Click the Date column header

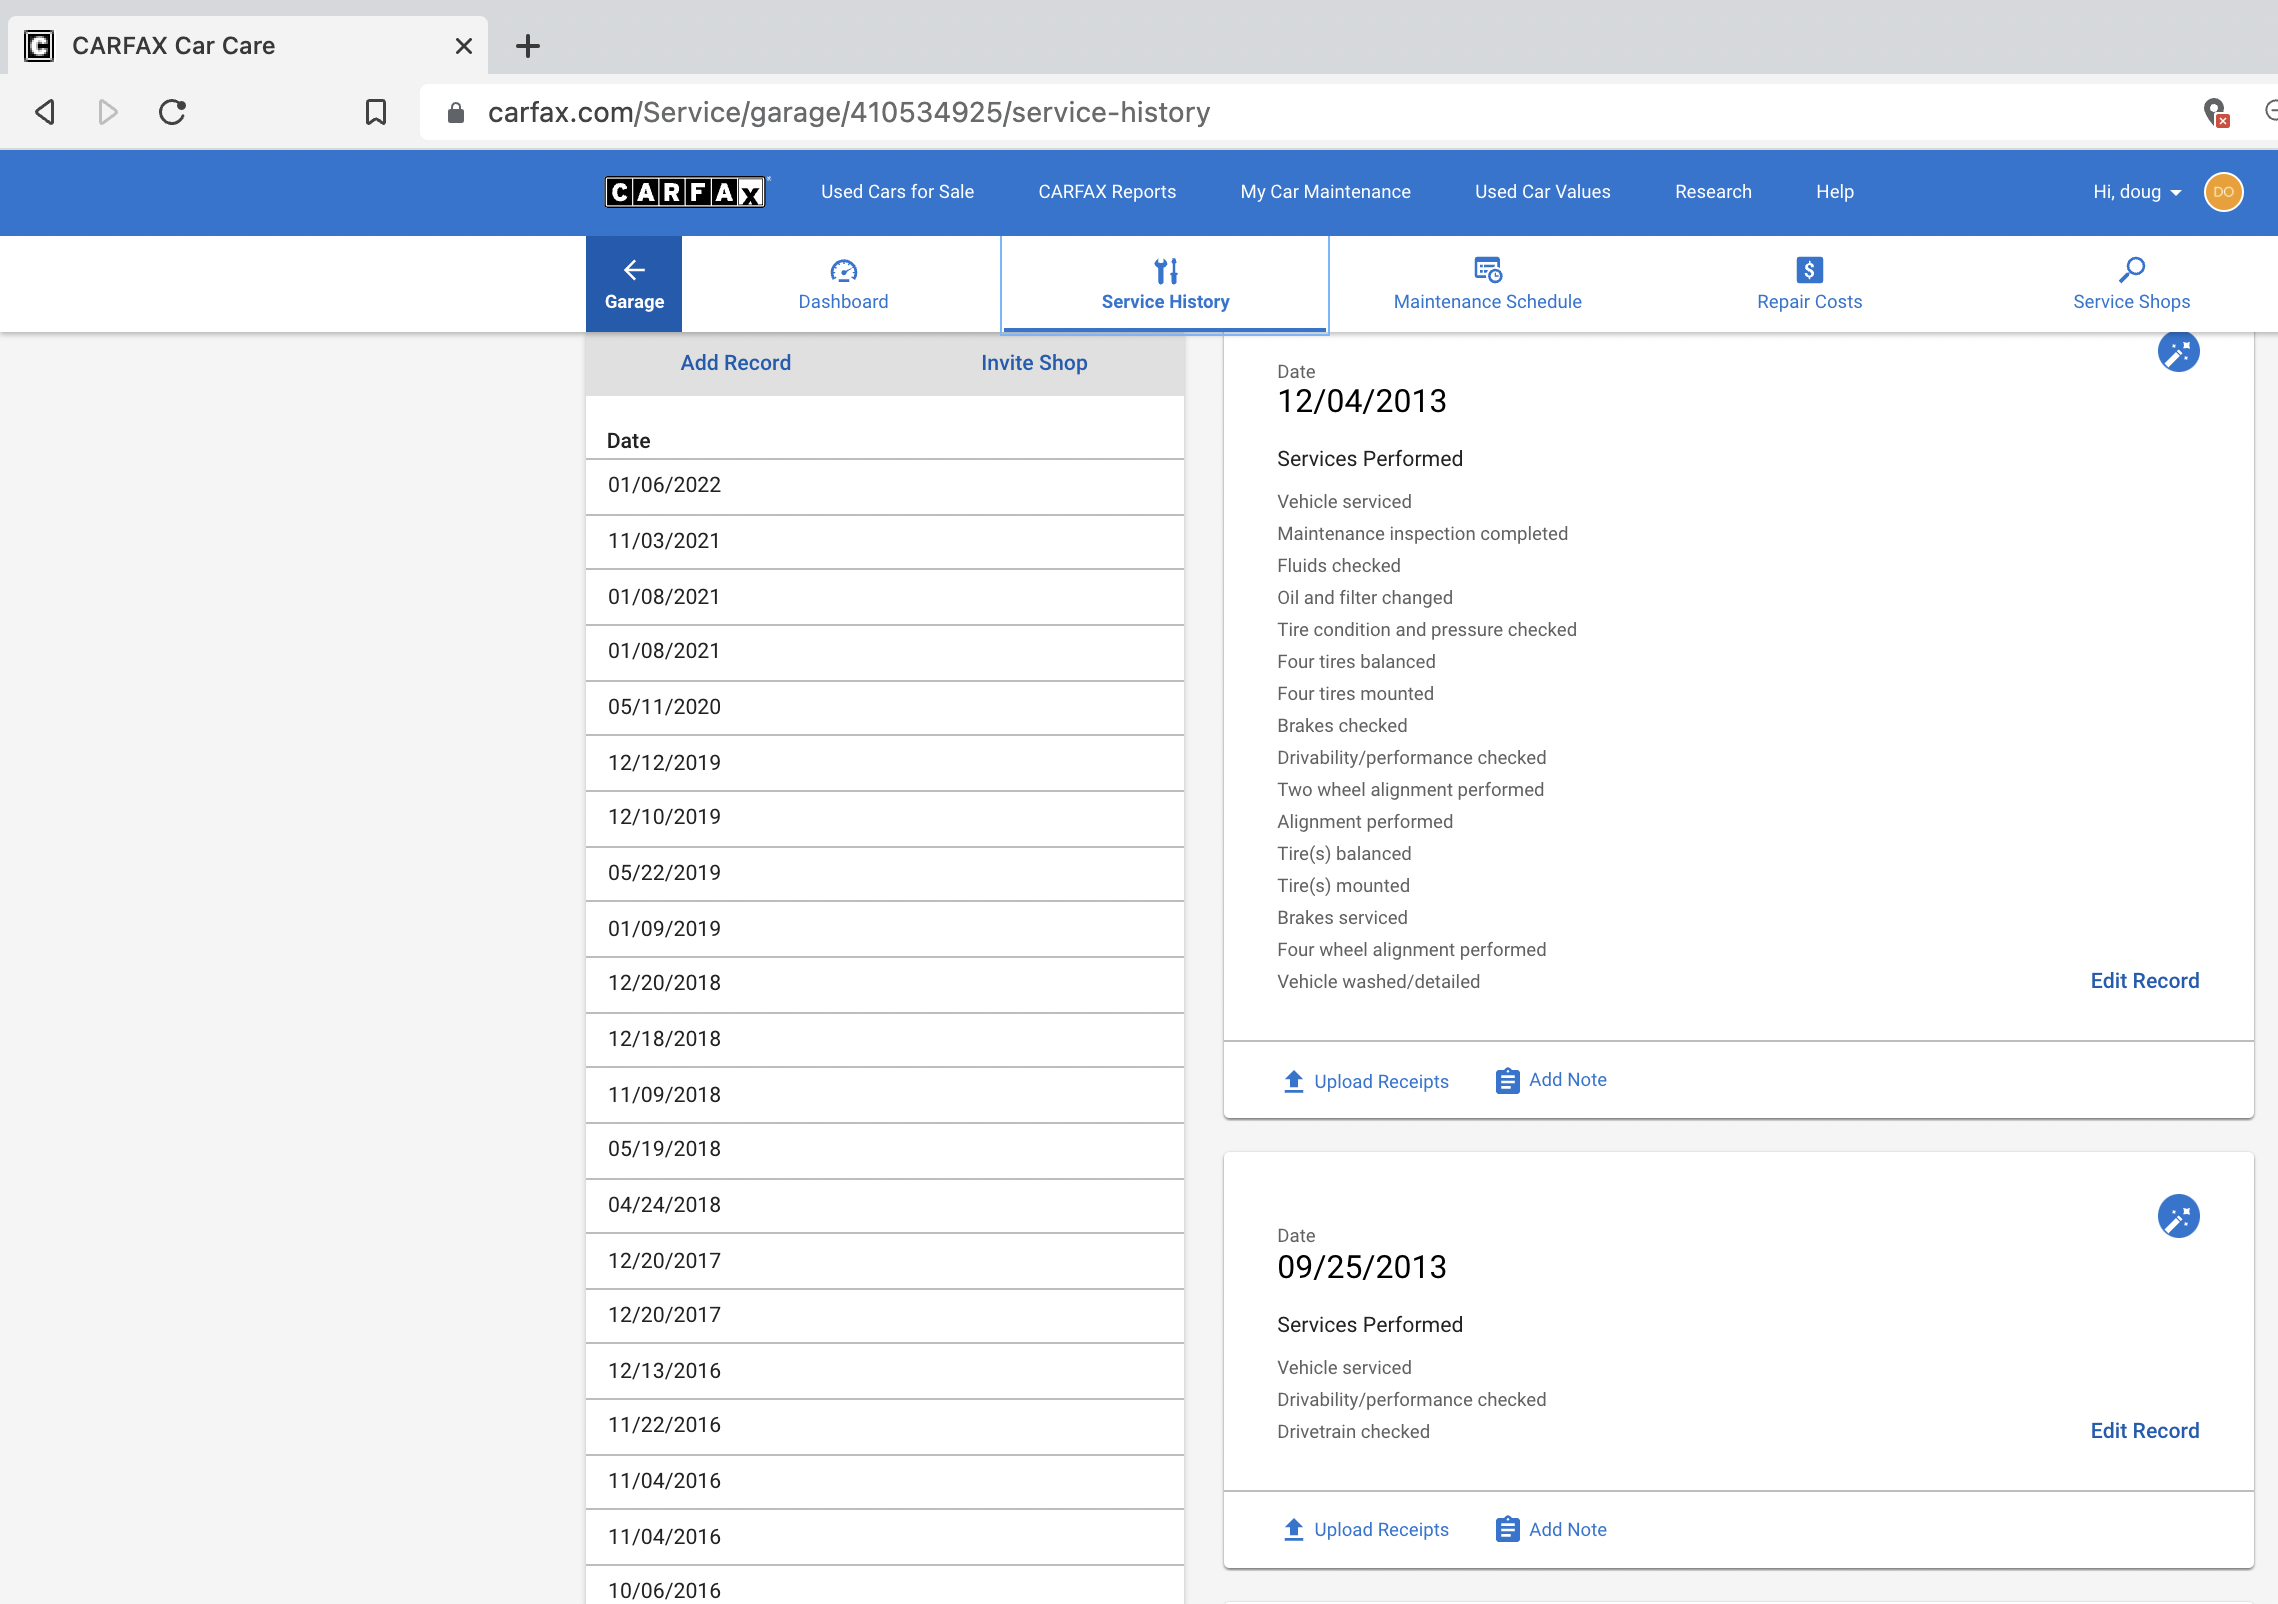[x=628, y=441]
